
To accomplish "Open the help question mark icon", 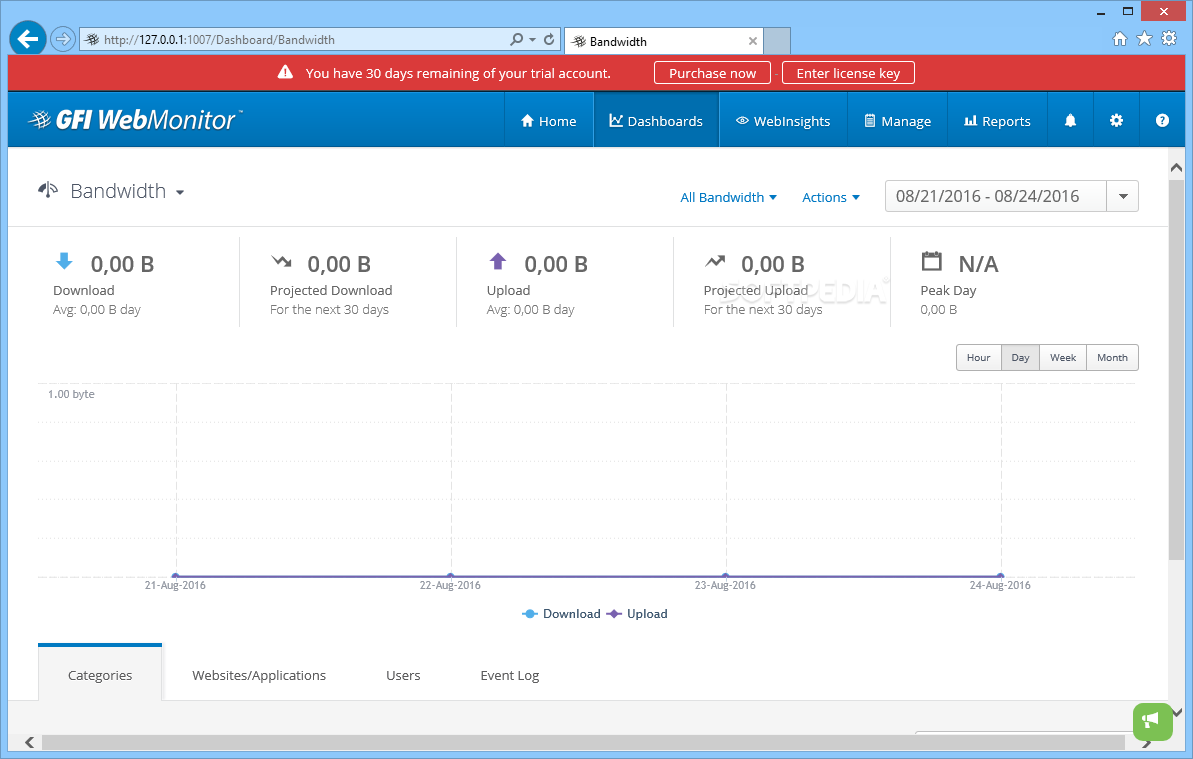I will (1162, 120).
